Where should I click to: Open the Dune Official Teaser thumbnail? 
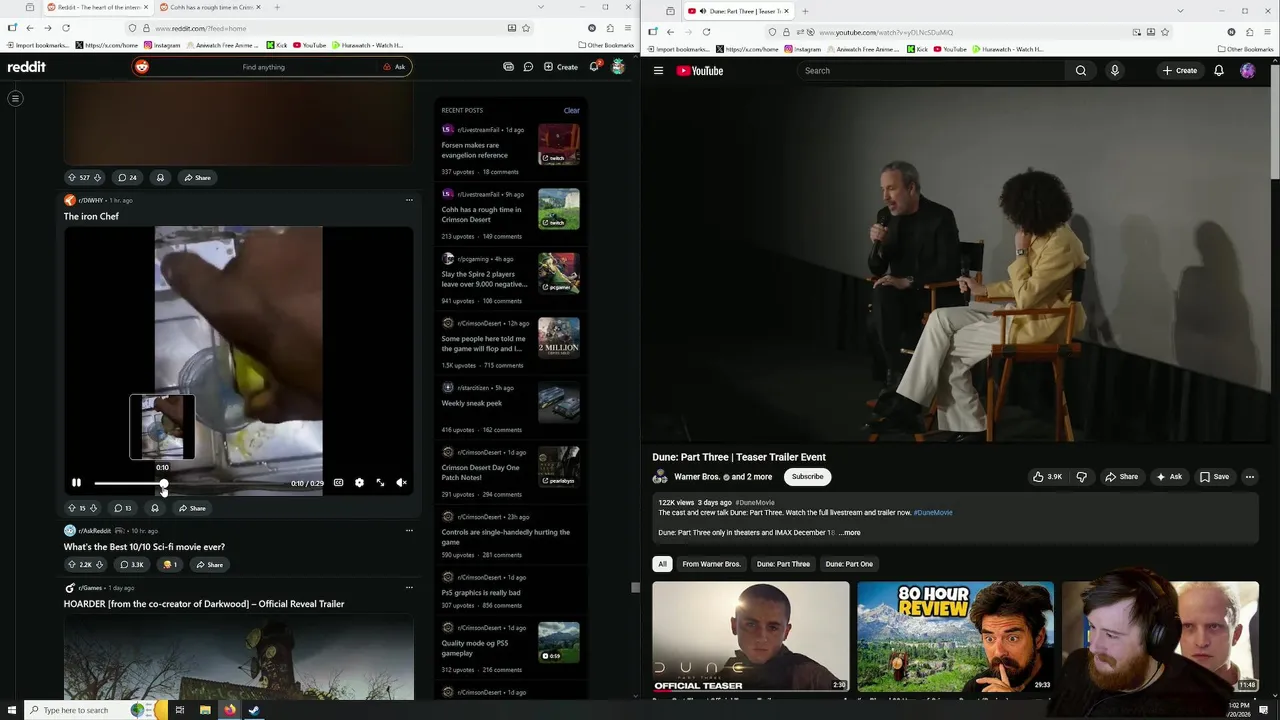click(751, 637)
